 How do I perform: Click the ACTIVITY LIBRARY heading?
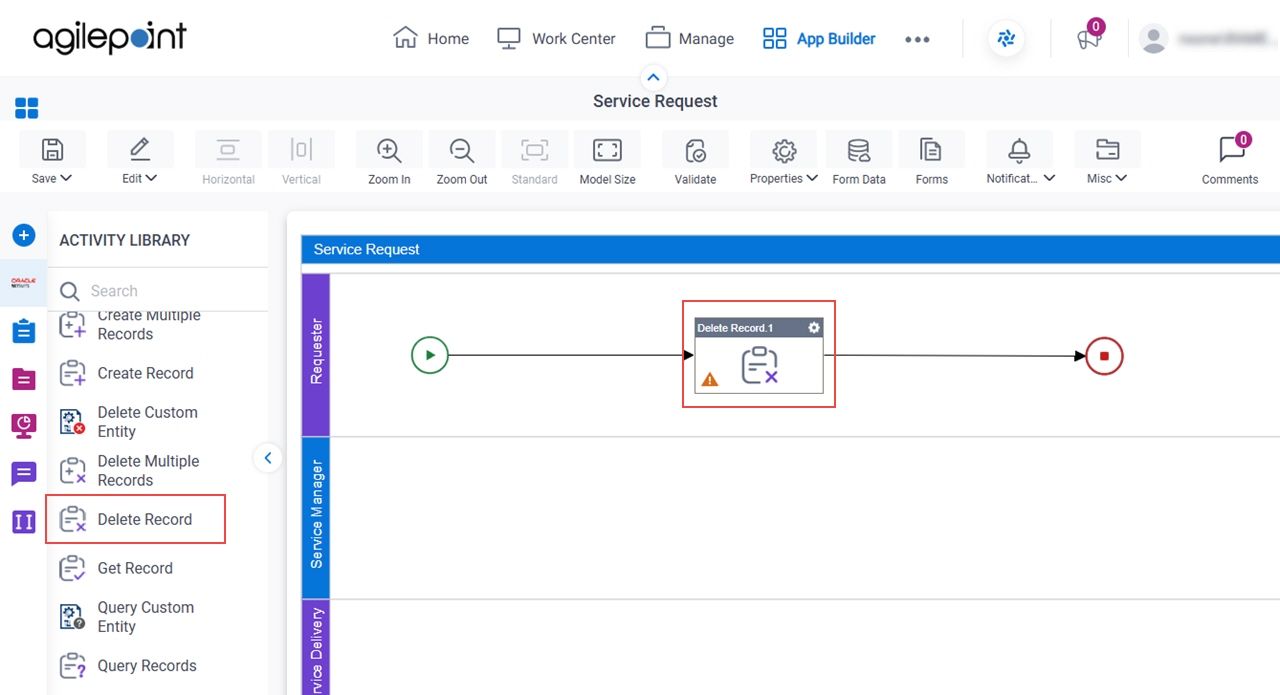click(x=124, y=240)
